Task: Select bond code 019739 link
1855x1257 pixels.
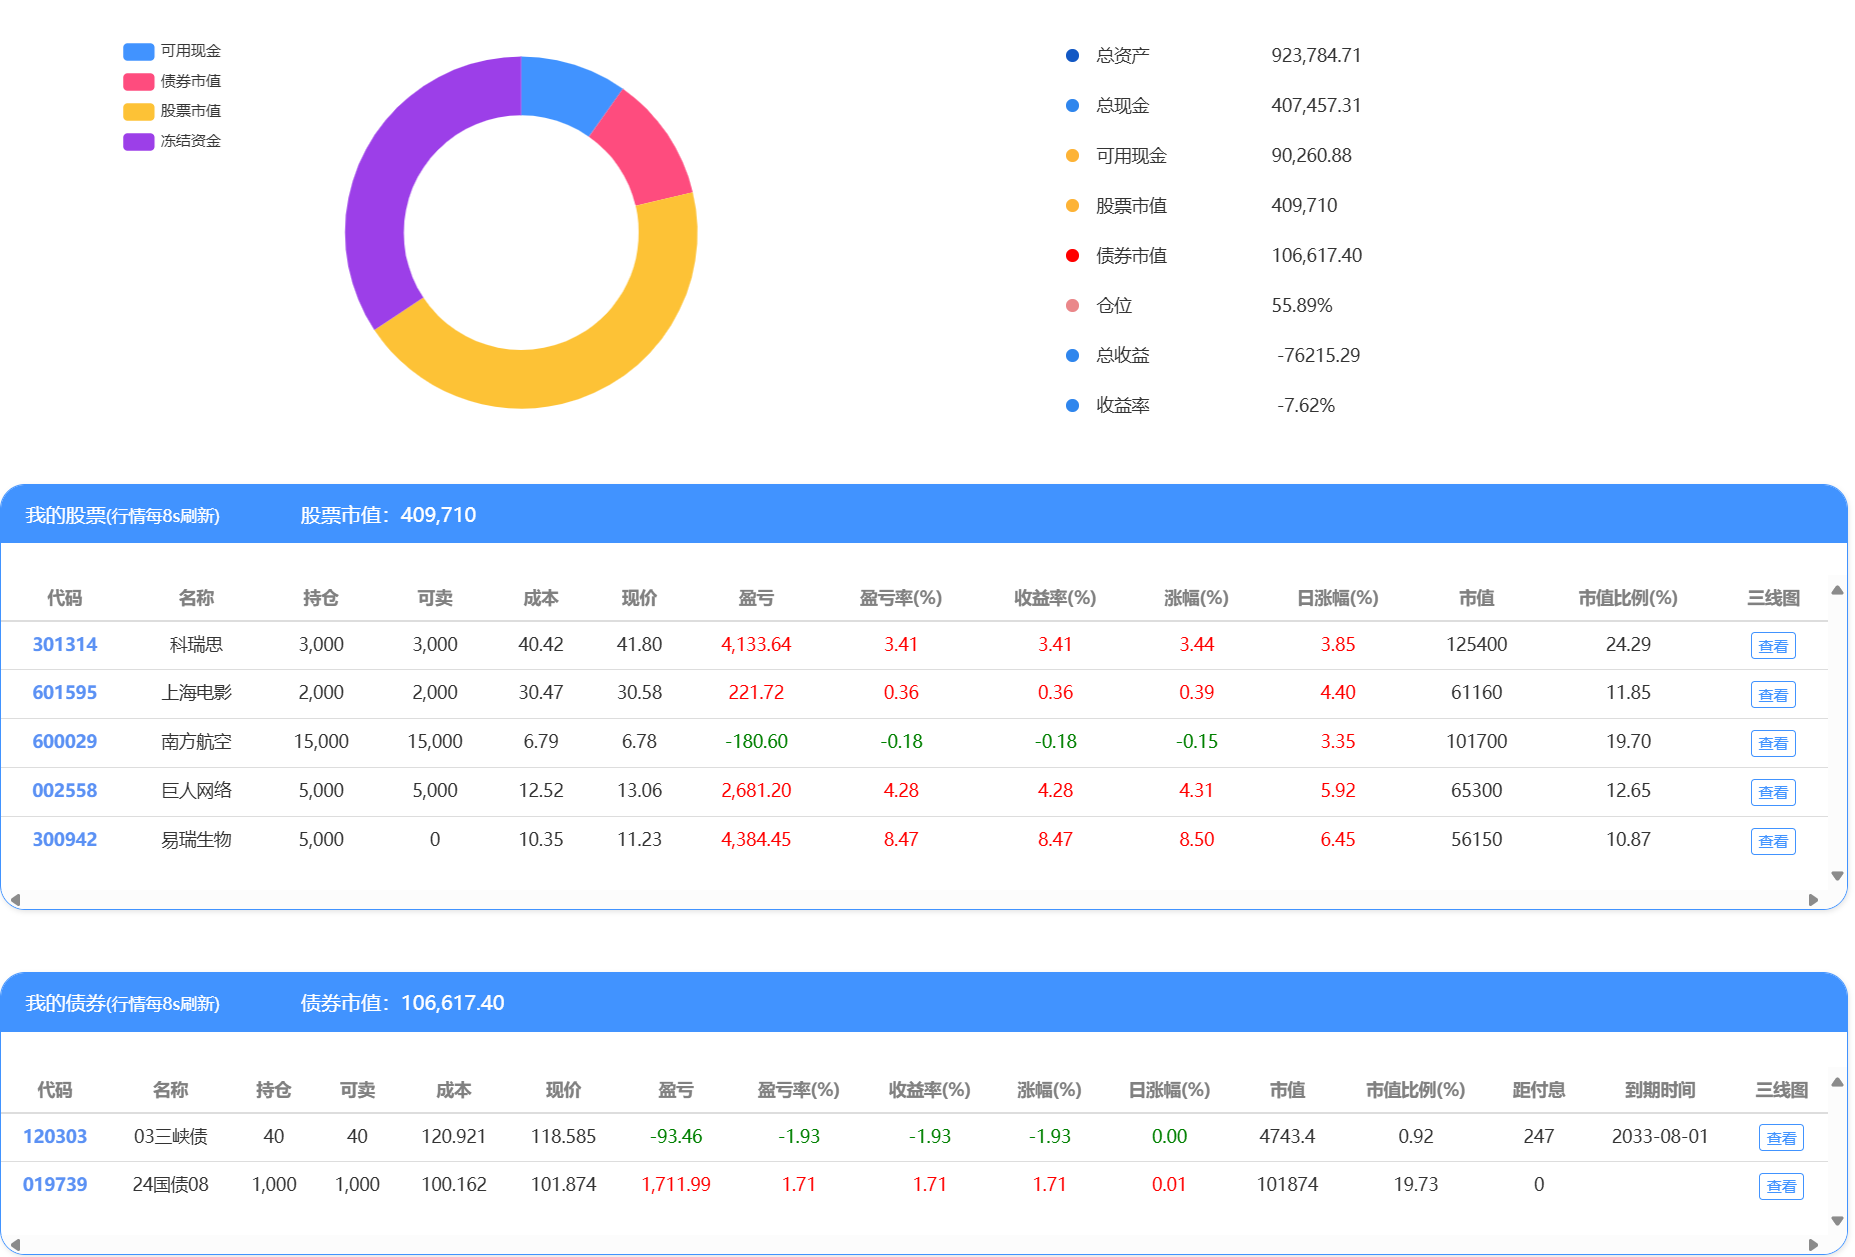Action: pos(55,1185)
